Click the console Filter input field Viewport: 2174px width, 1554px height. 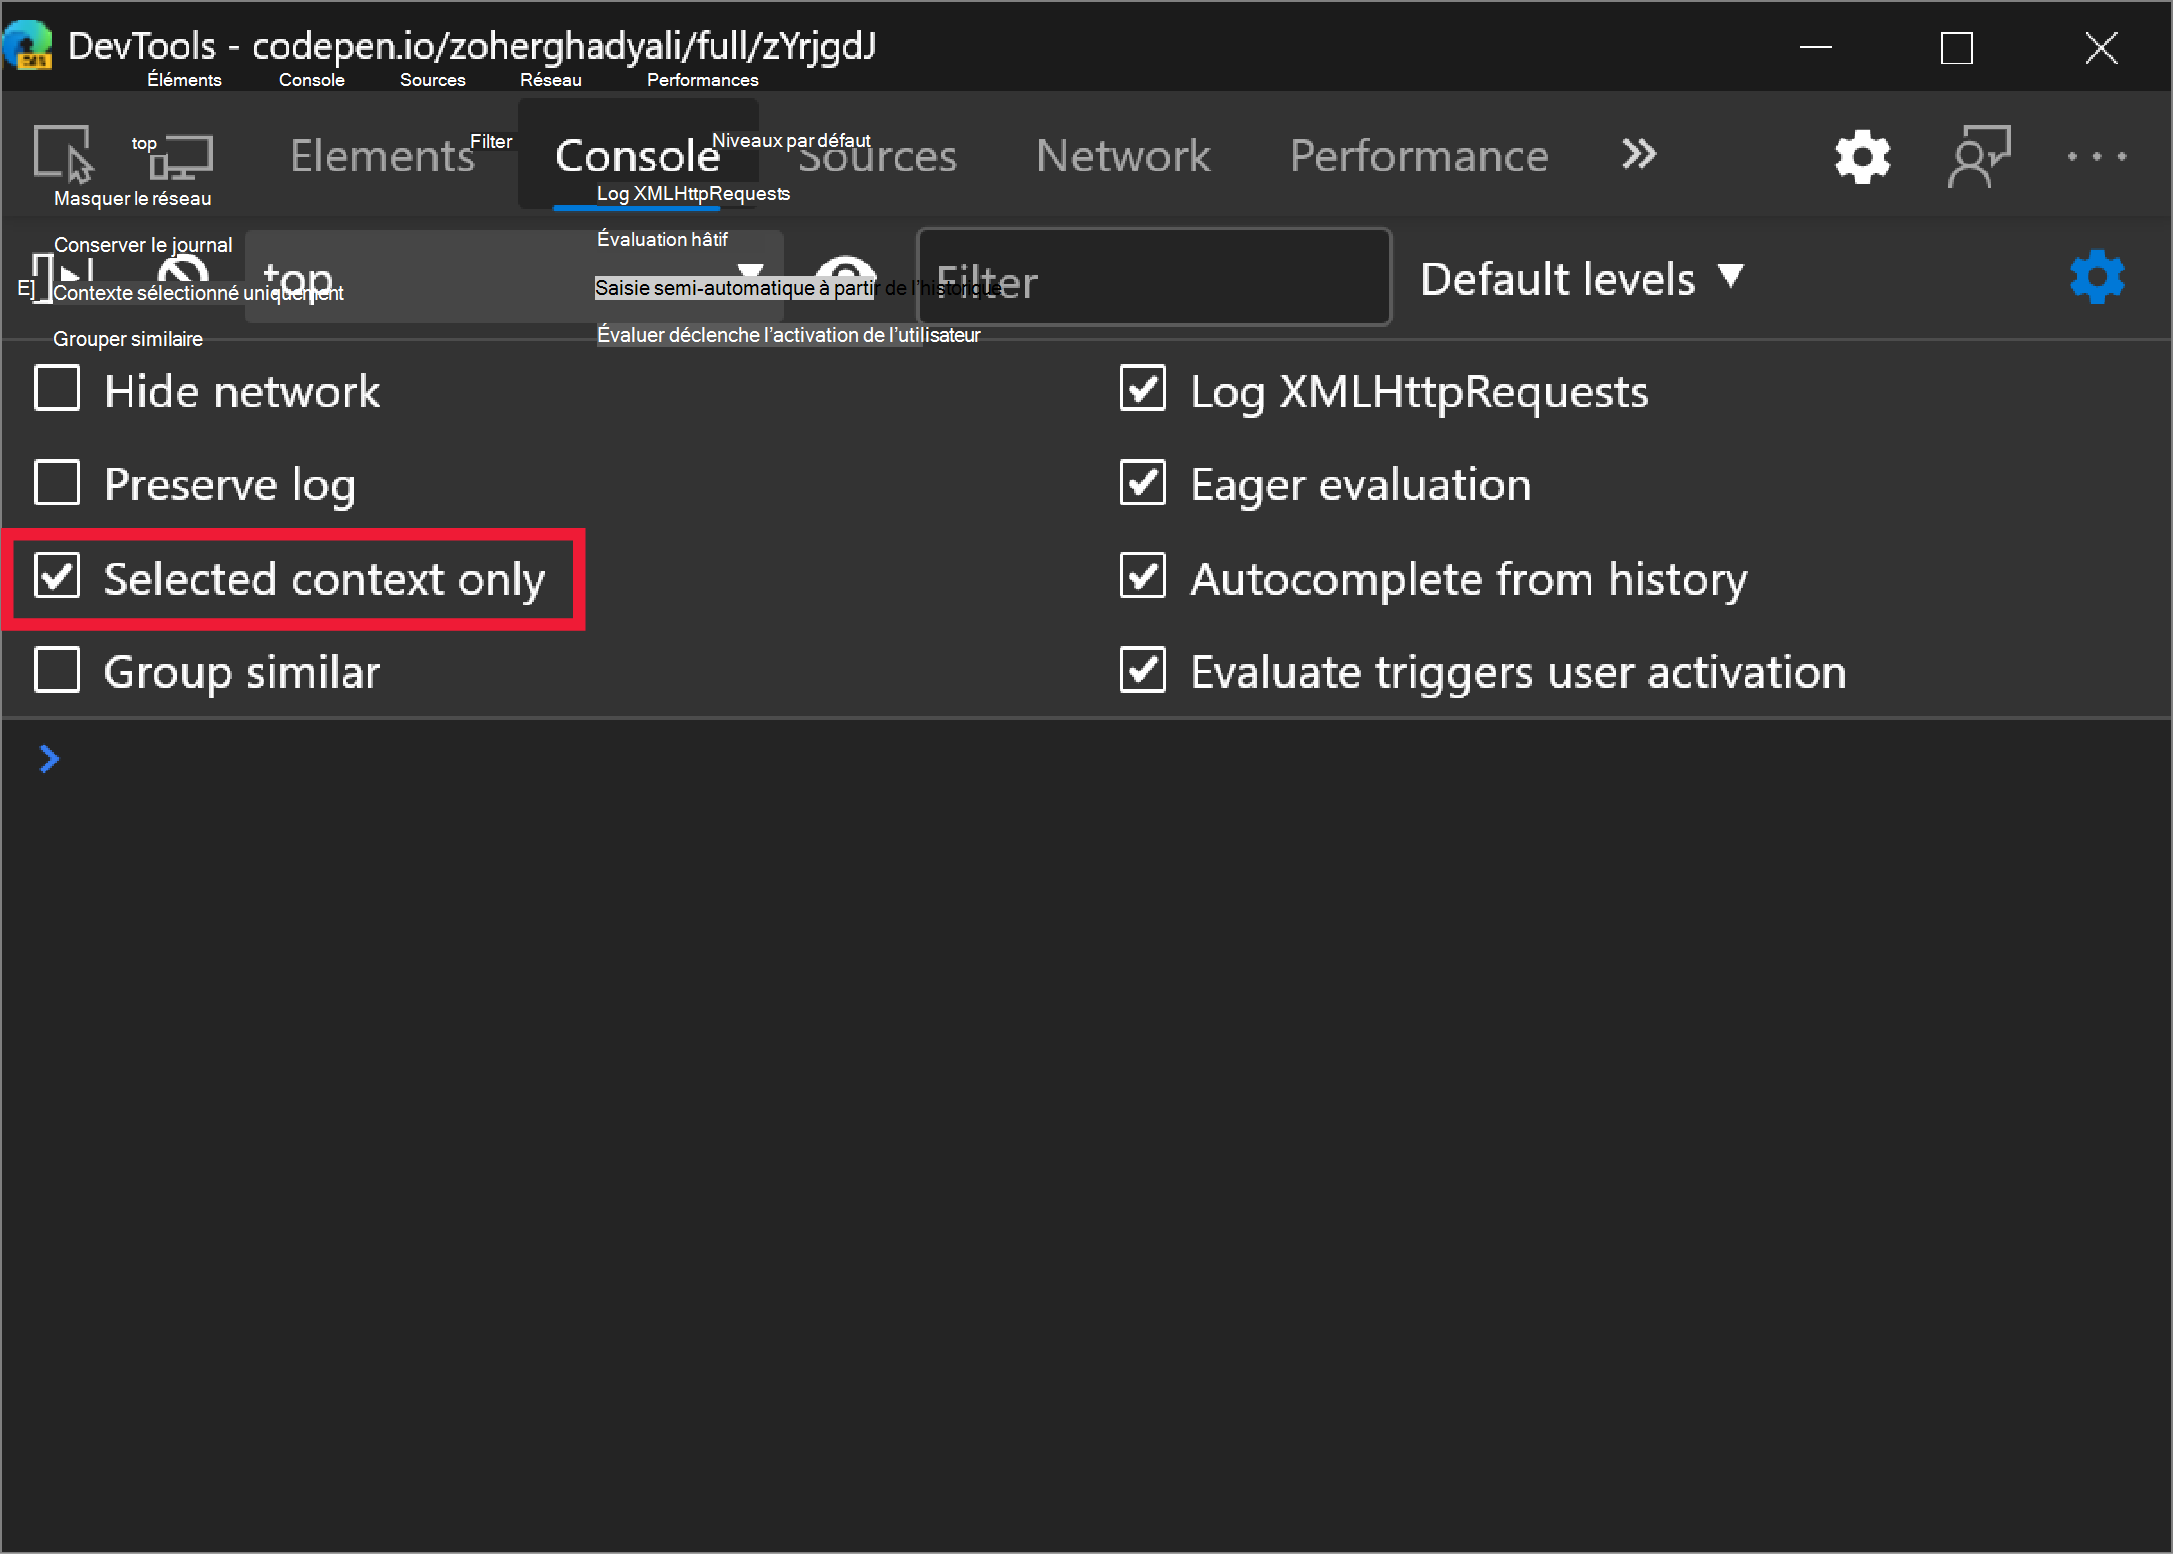coord(1153,279)
